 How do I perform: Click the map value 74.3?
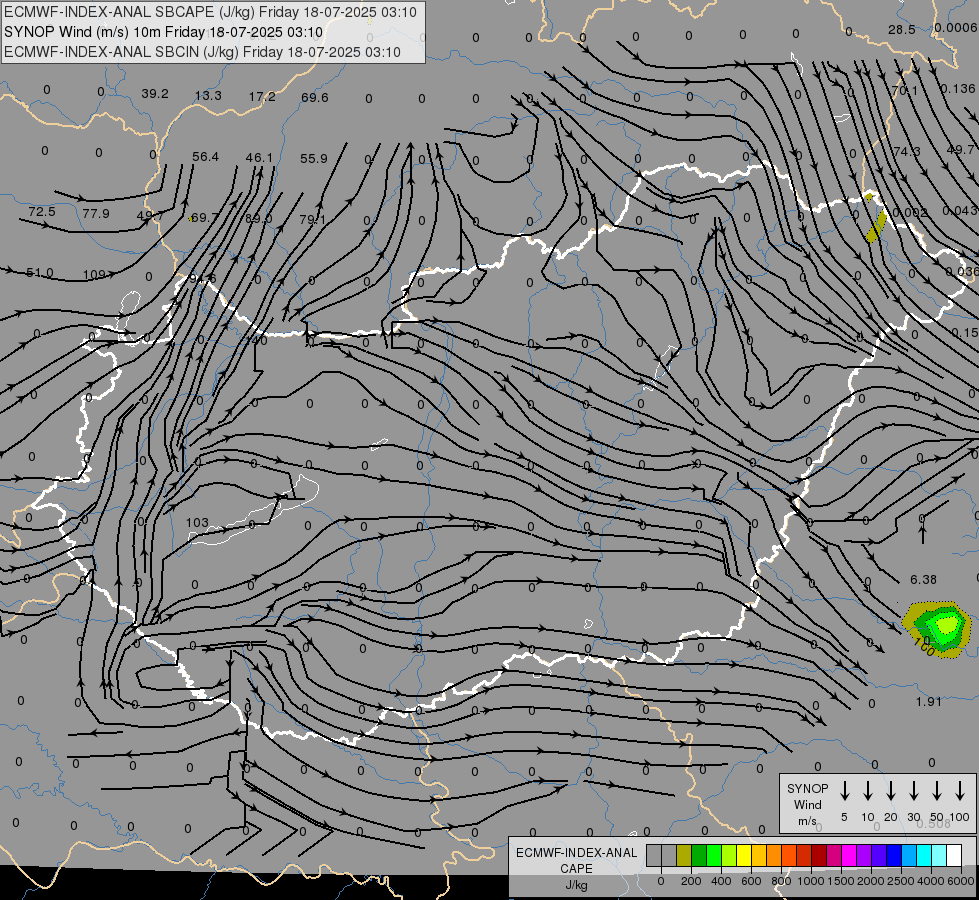(x=906, y=152)
